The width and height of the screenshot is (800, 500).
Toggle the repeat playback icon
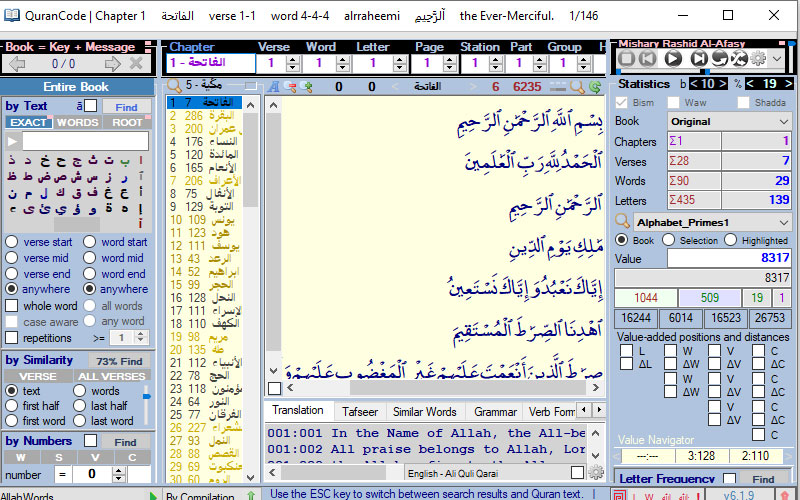[719, 59]
